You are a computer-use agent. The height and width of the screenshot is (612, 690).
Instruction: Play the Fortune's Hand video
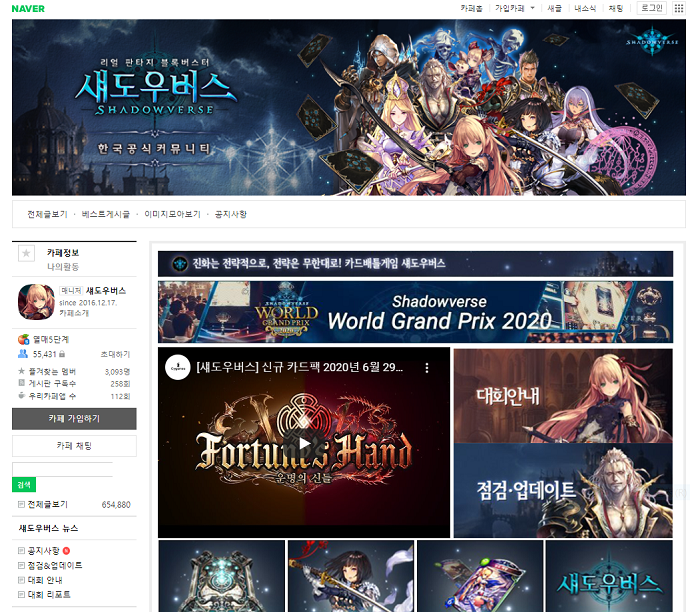(304, 443)
